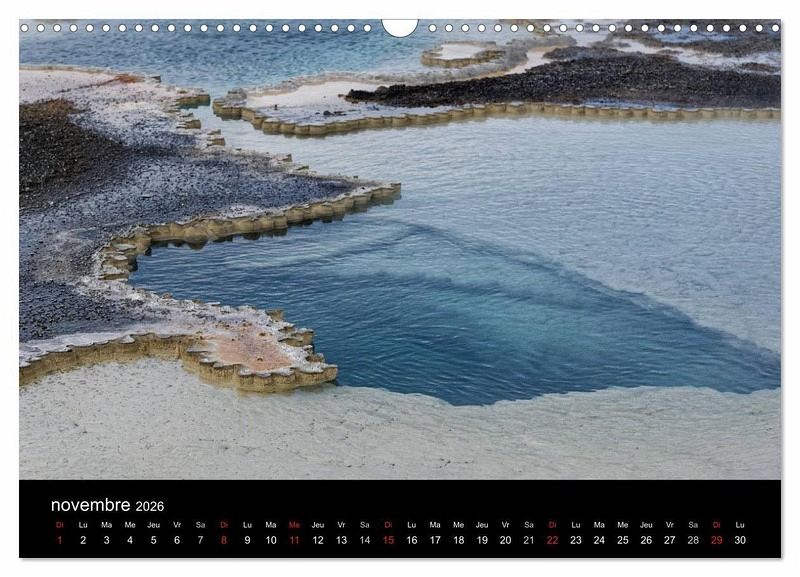Screen dimensions: 800x577
Task: Select red Sunday date 15
Action: pyautogui.click(x=388, y=540)
